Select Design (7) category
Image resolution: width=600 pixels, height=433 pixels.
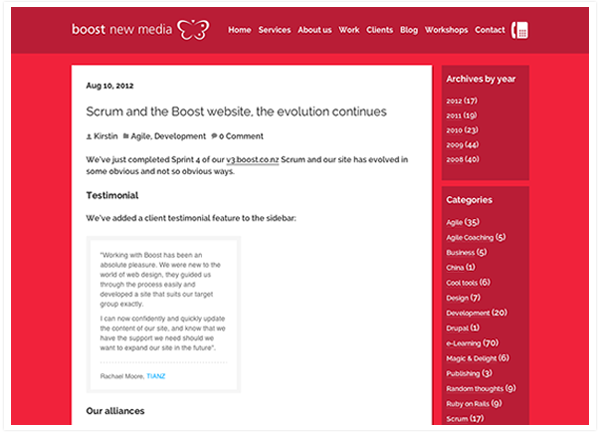tap(463, 298)
